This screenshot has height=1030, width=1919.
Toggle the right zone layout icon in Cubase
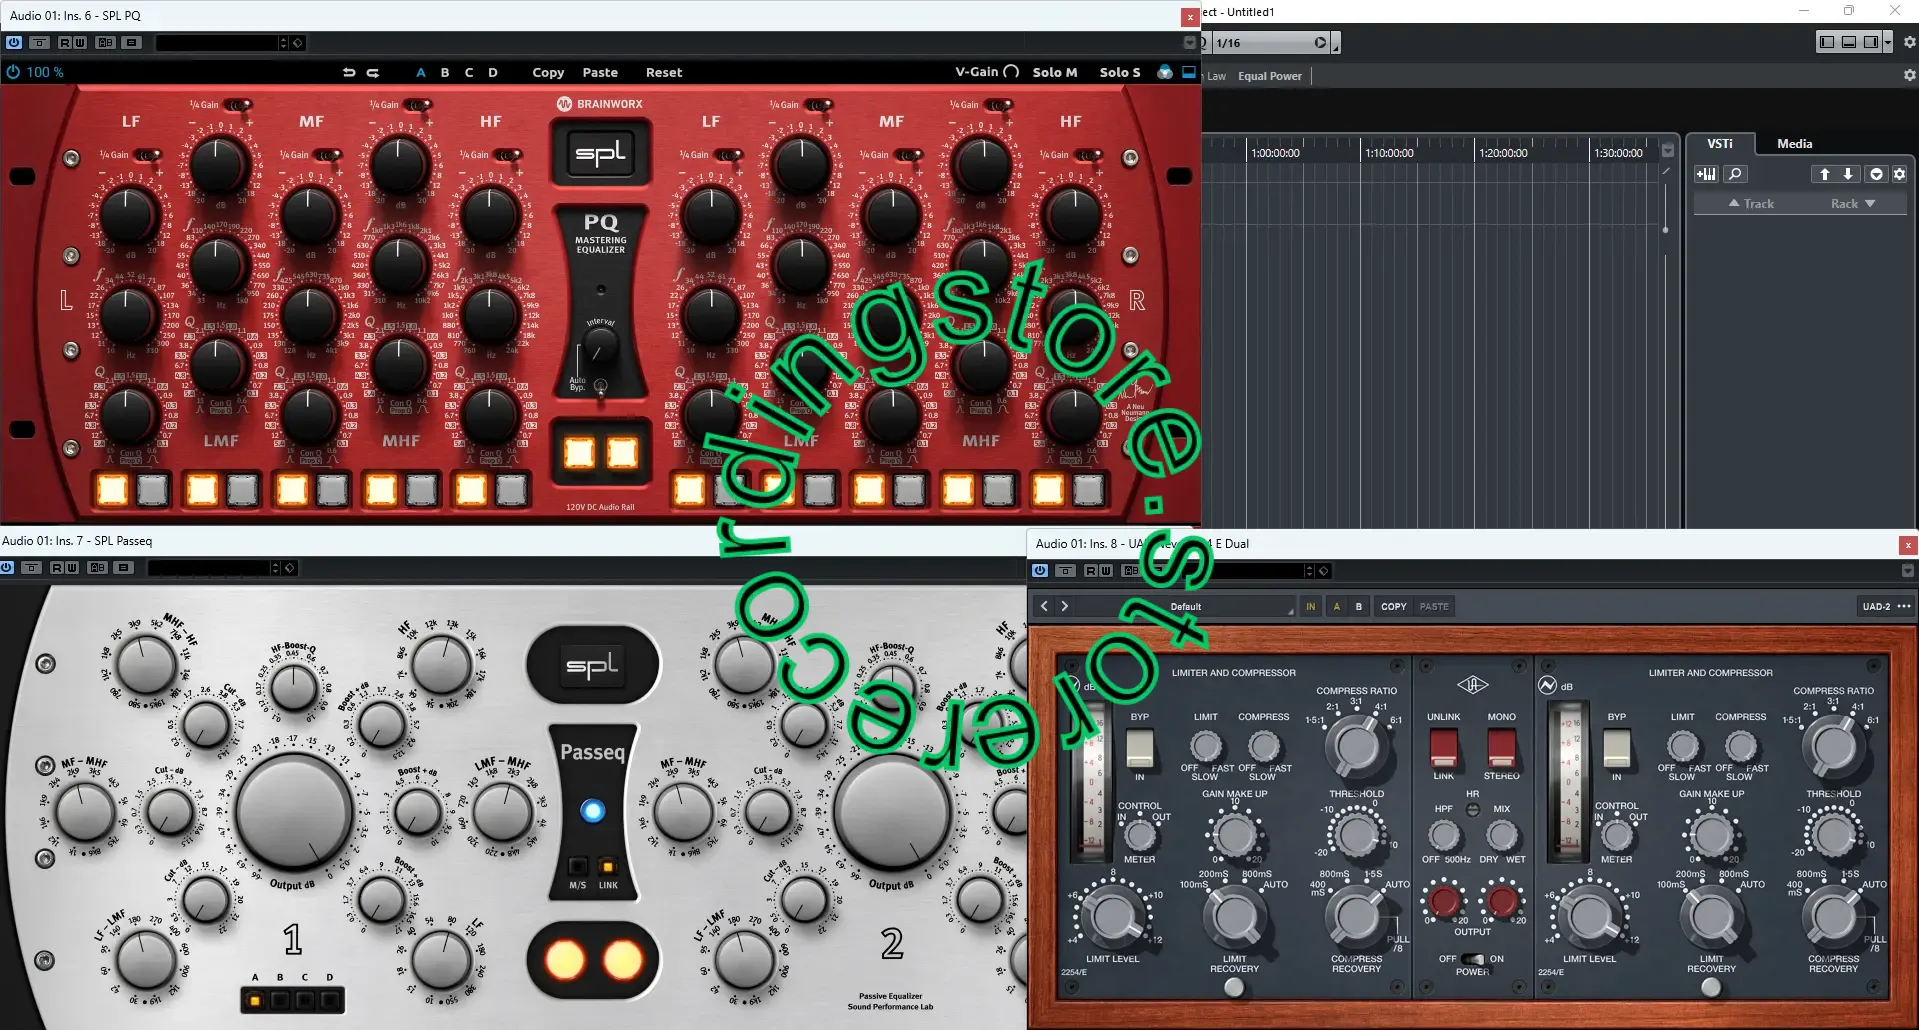coord(1871,42)
